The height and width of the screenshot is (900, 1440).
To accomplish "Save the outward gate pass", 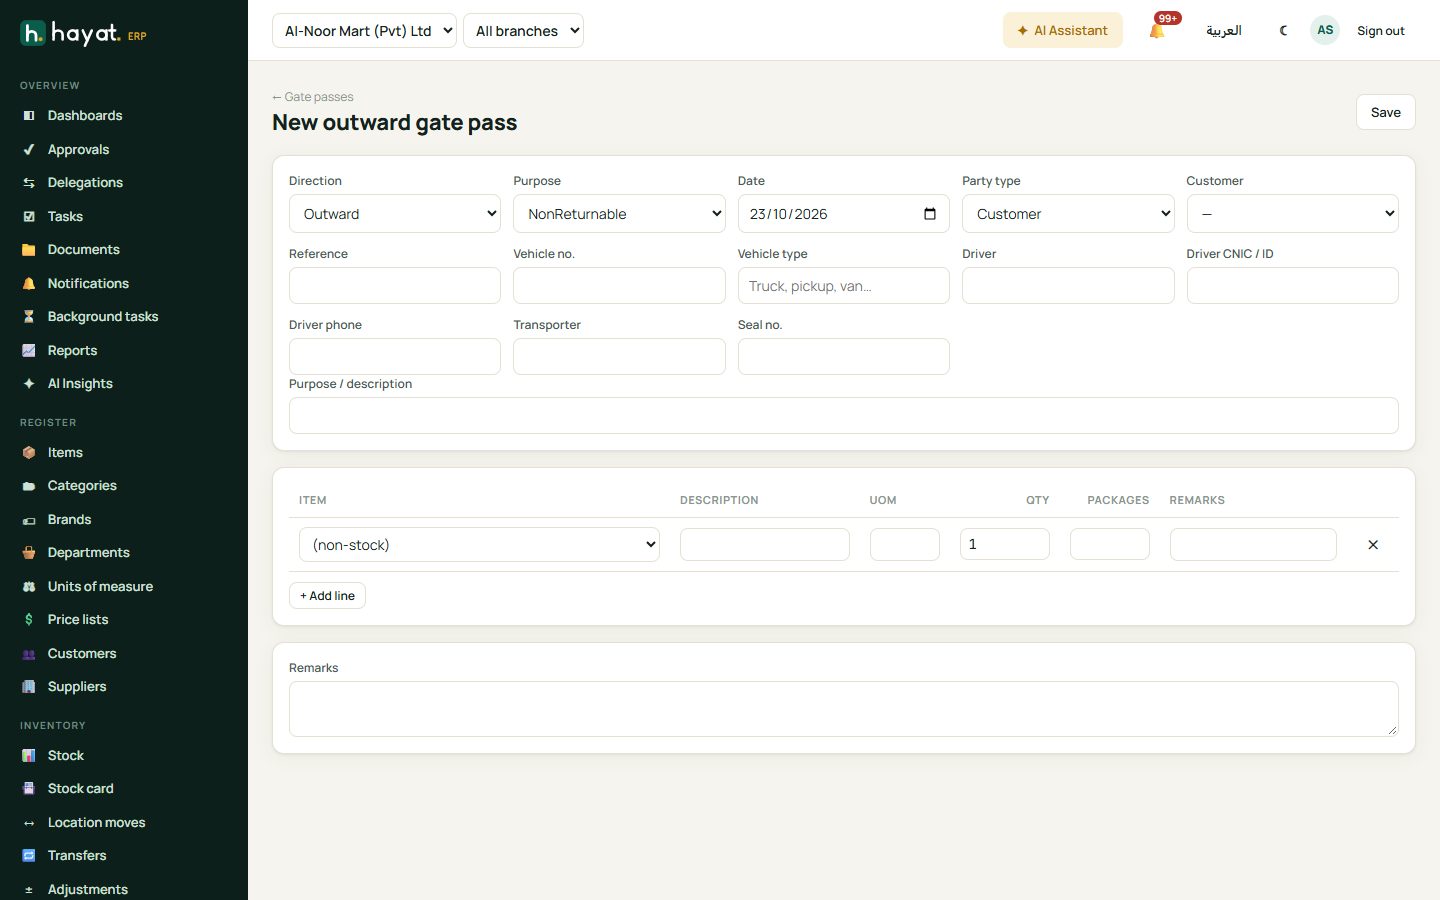I will pyautogui.click(x=1386, y=113).
